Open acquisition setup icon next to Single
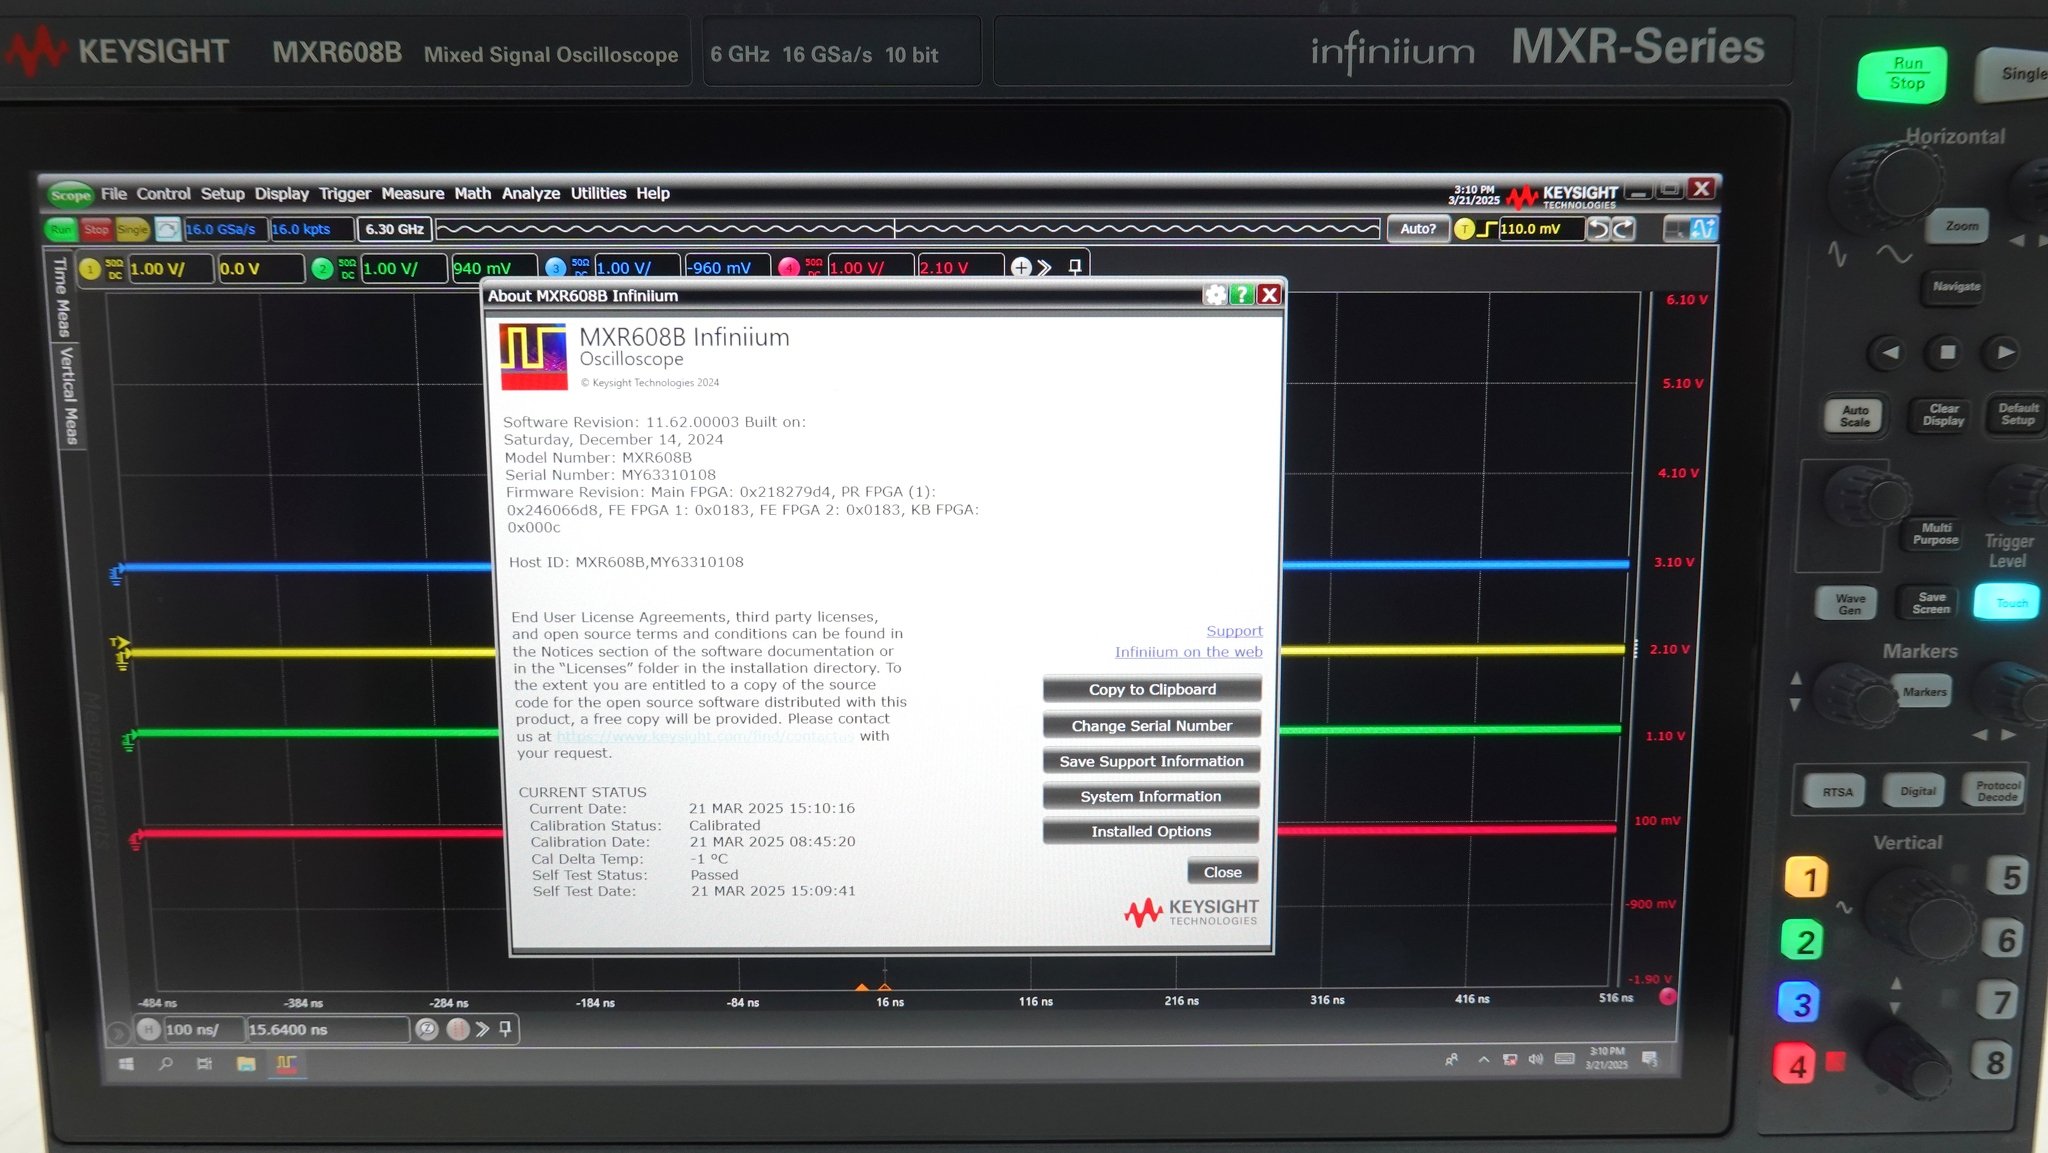Screen dimensions: 2048x1153 click(x=167, y=230)
